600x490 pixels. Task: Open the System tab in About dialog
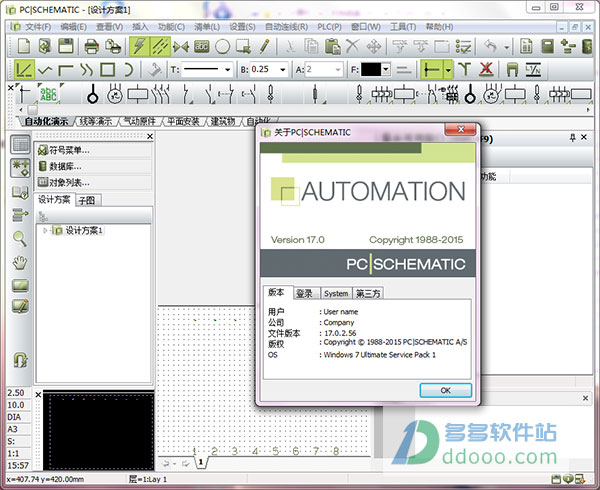[x=336, y=293]
